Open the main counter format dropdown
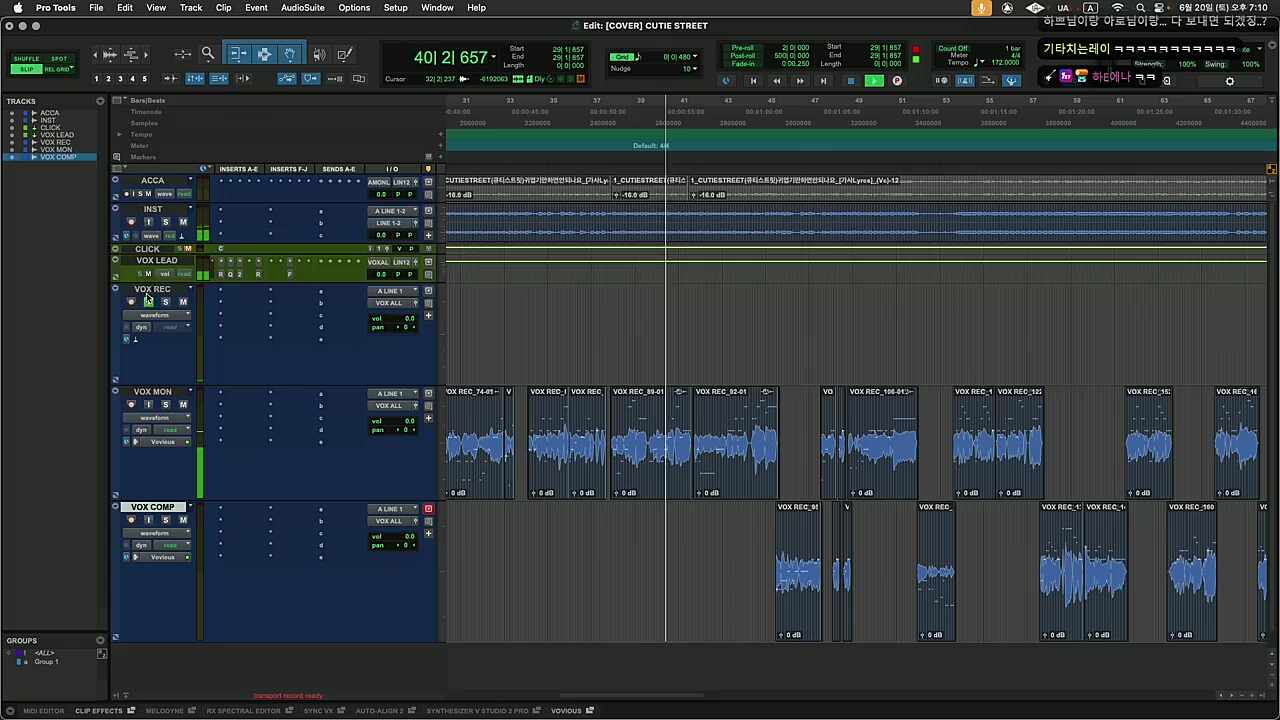 [494, 58]
